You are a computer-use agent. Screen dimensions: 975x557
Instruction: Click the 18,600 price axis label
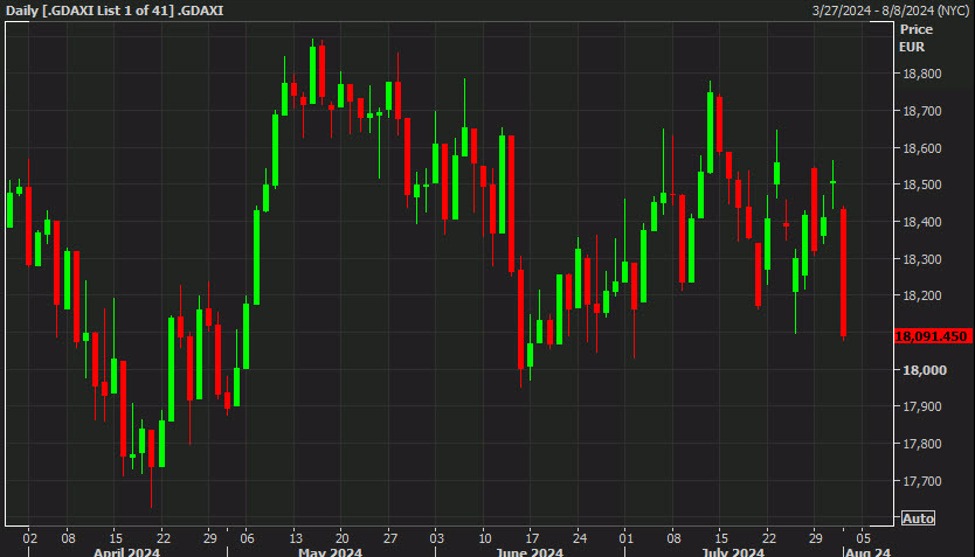(922, 148)
